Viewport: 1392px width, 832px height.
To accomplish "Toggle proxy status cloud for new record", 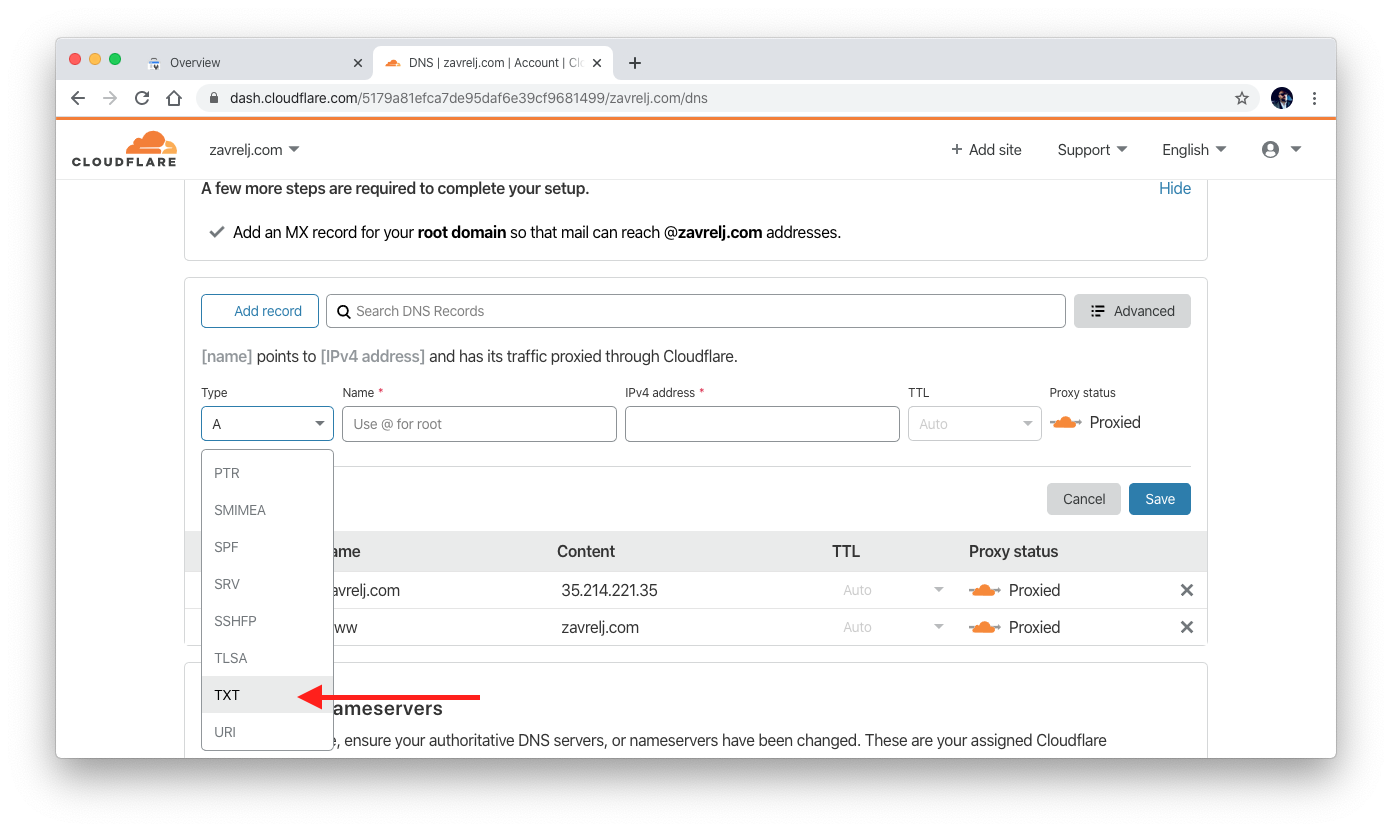I will coord(1066,423).
